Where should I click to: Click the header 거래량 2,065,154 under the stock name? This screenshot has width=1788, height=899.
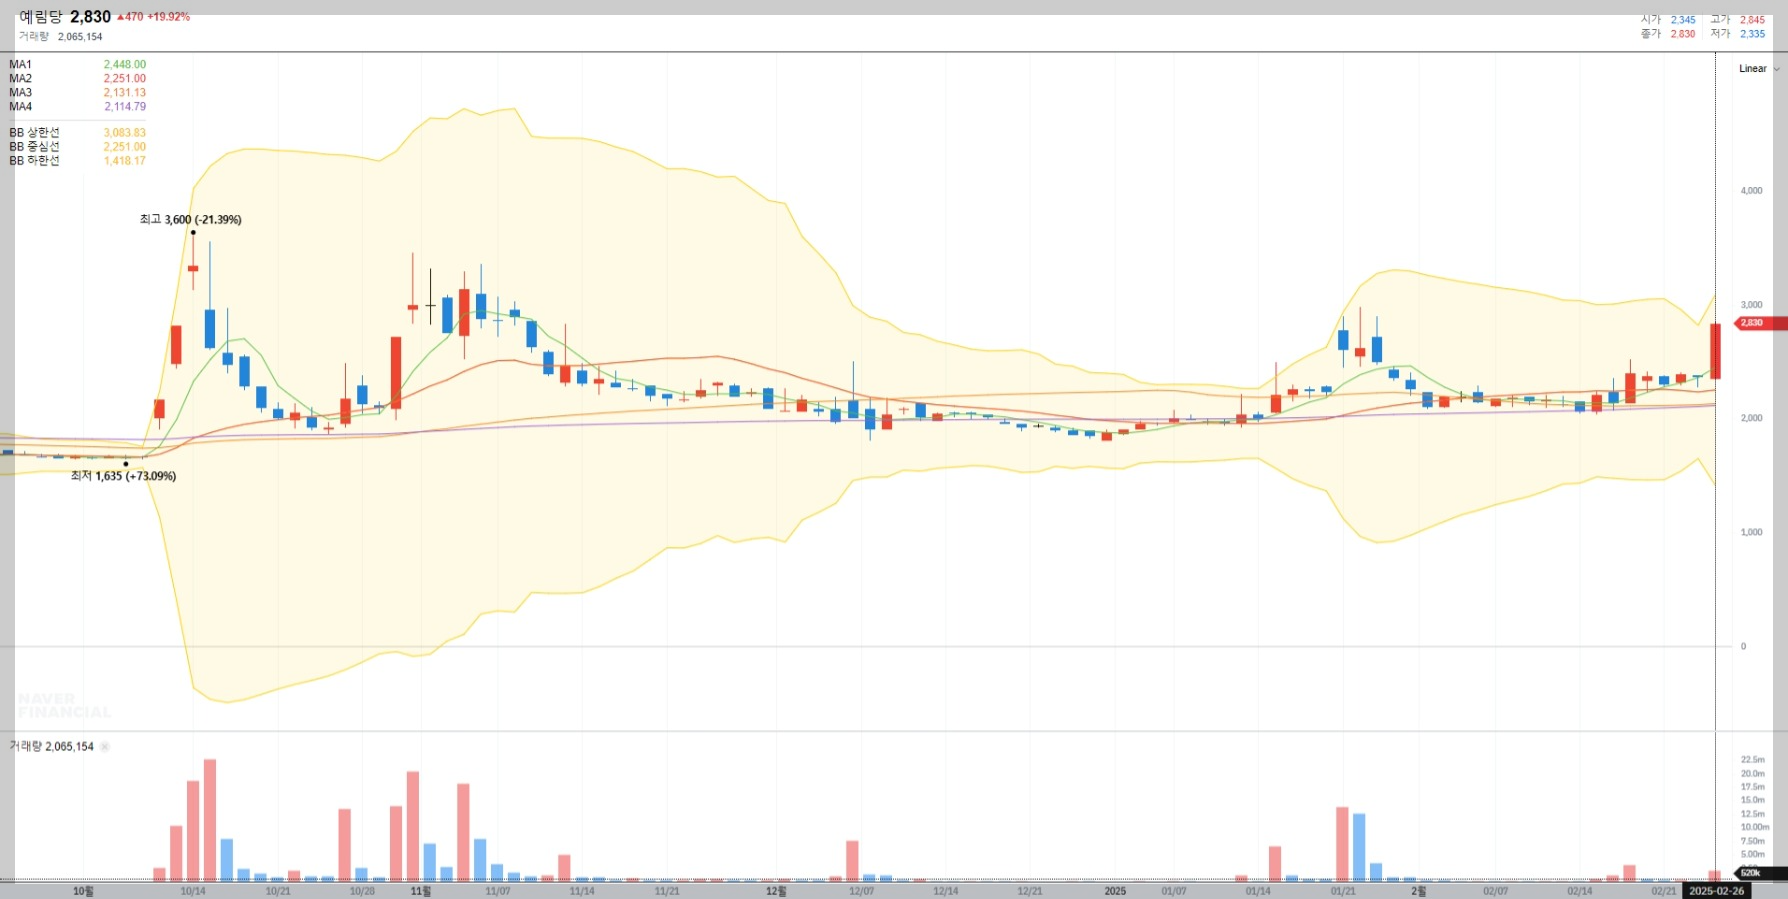pyautogui.click(x=60, y=37)
